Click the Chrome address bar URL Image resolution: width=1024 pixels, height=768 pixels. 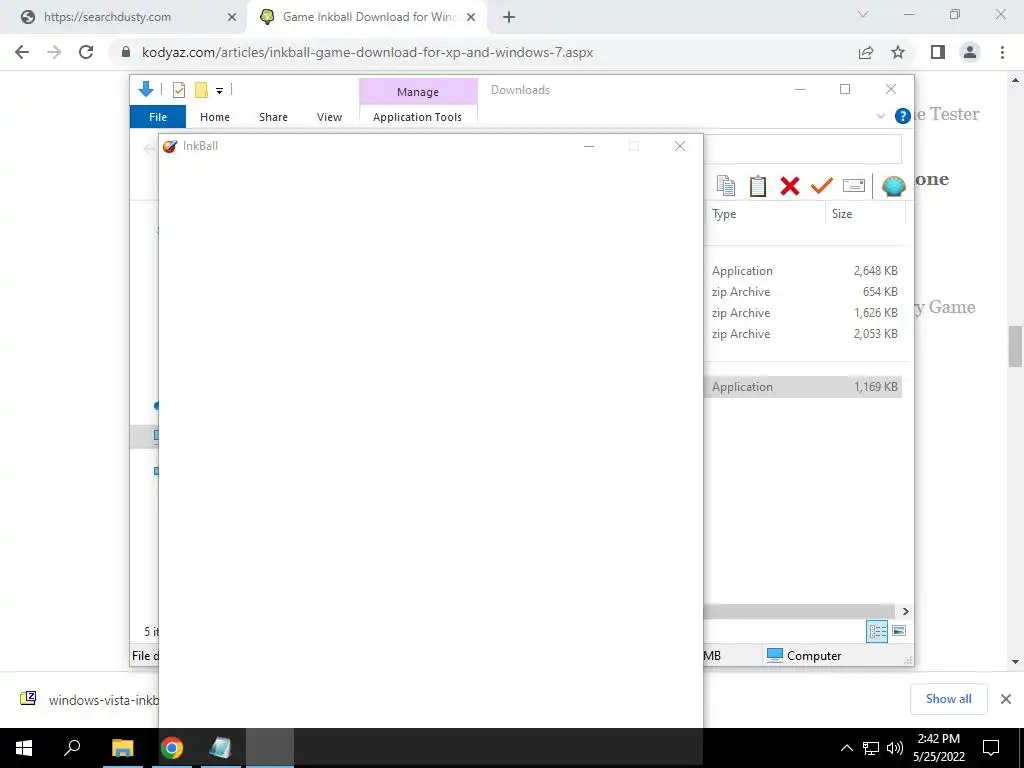click(367, 52)
